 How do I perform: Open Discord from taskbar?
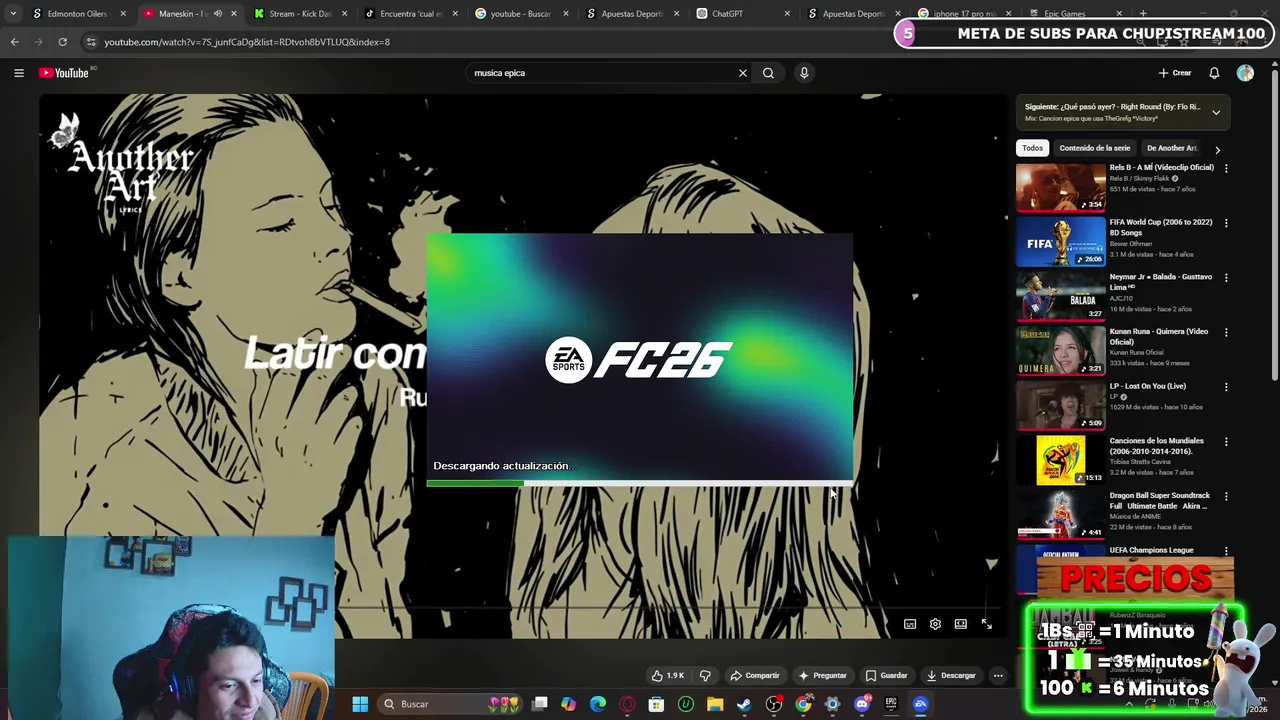tap(862, 704)
